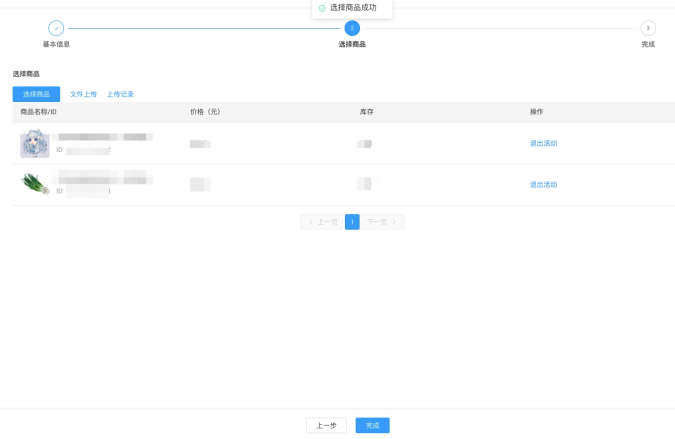Click the green success icon in the toast
Image resolution: width=675 pixels, height=439 pixels.
click(322, 8)
